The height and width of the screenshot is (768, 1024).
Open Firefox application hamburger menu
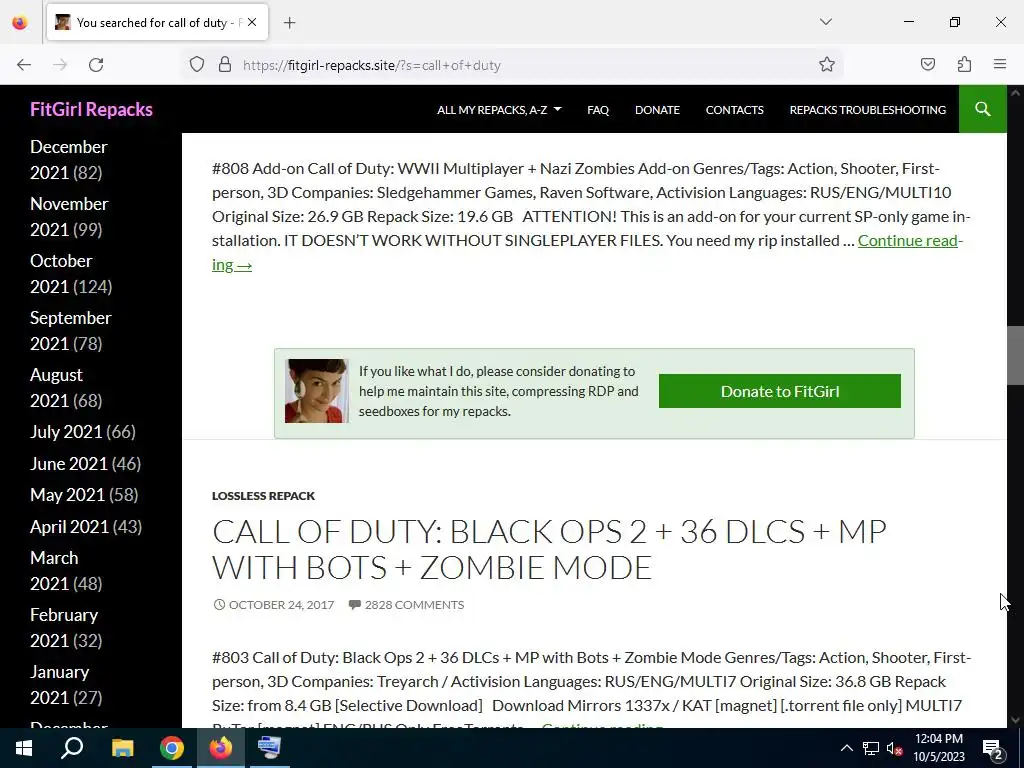click(x=1000, y=65)
